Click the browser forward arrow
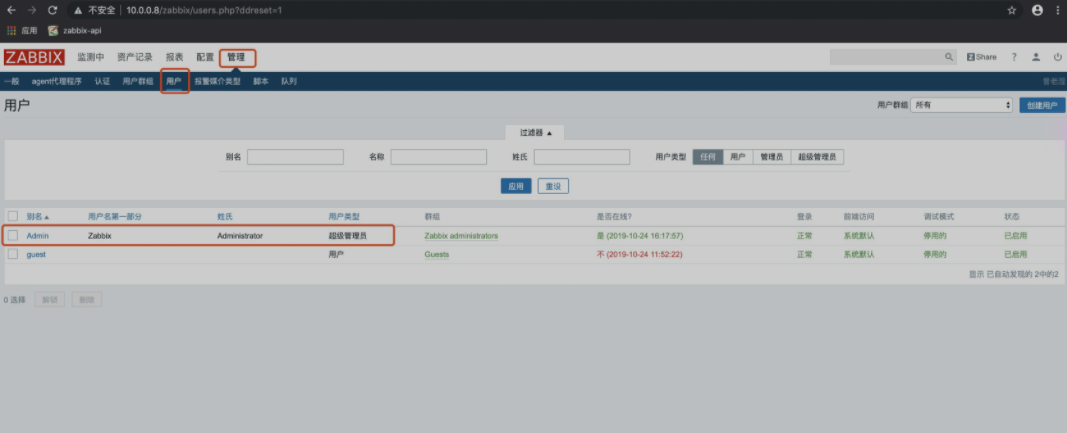Image resolution: width=1067 pixels, height=433 pixels. [x=31, y=10]
